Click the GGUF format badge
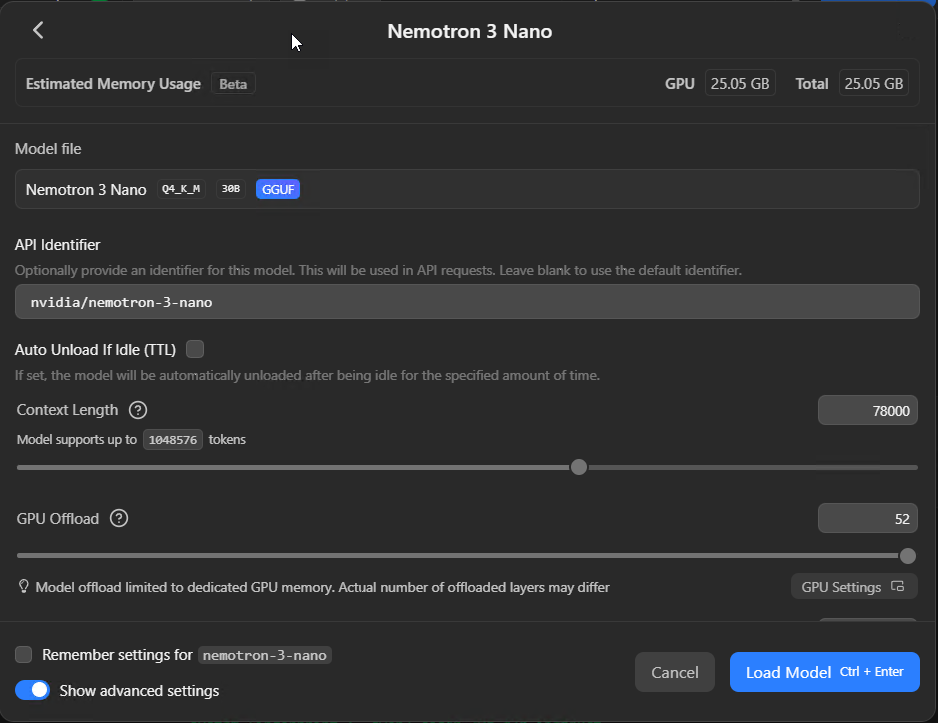This screenshot has width=938, height=723. 277,189
